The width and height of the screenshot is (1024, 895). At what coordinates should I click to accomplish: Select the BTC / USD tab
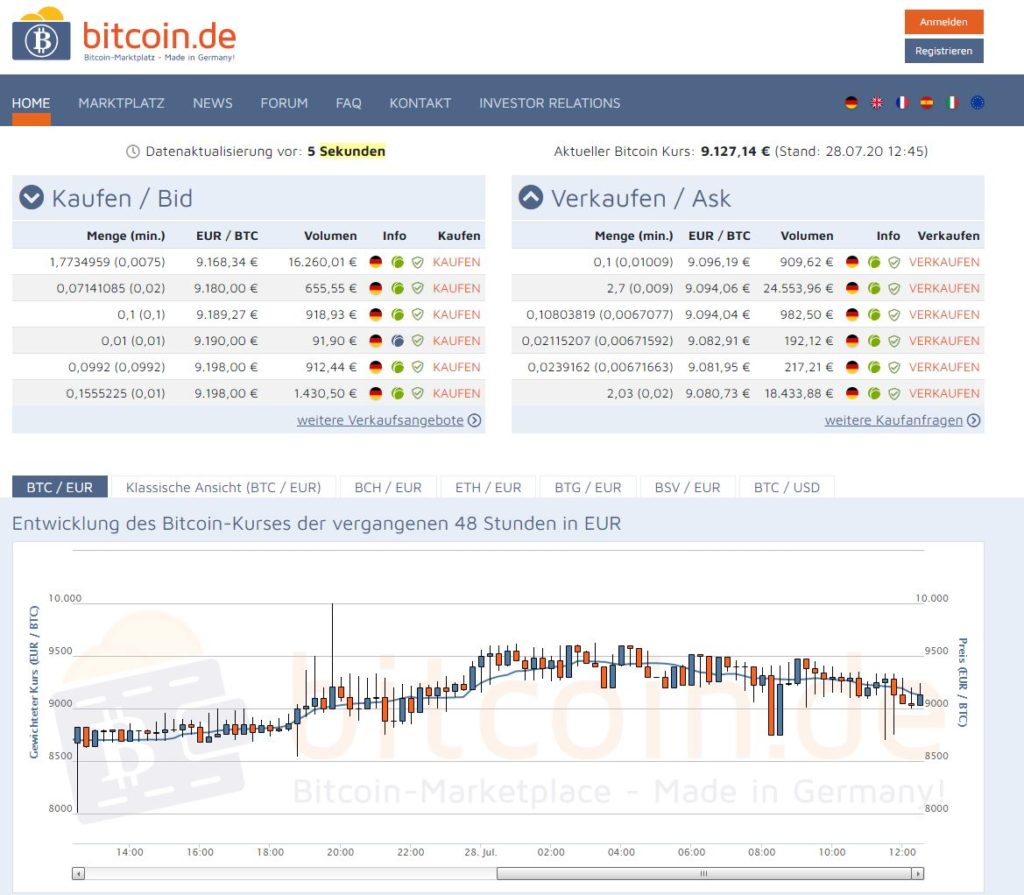pos(787,487)
